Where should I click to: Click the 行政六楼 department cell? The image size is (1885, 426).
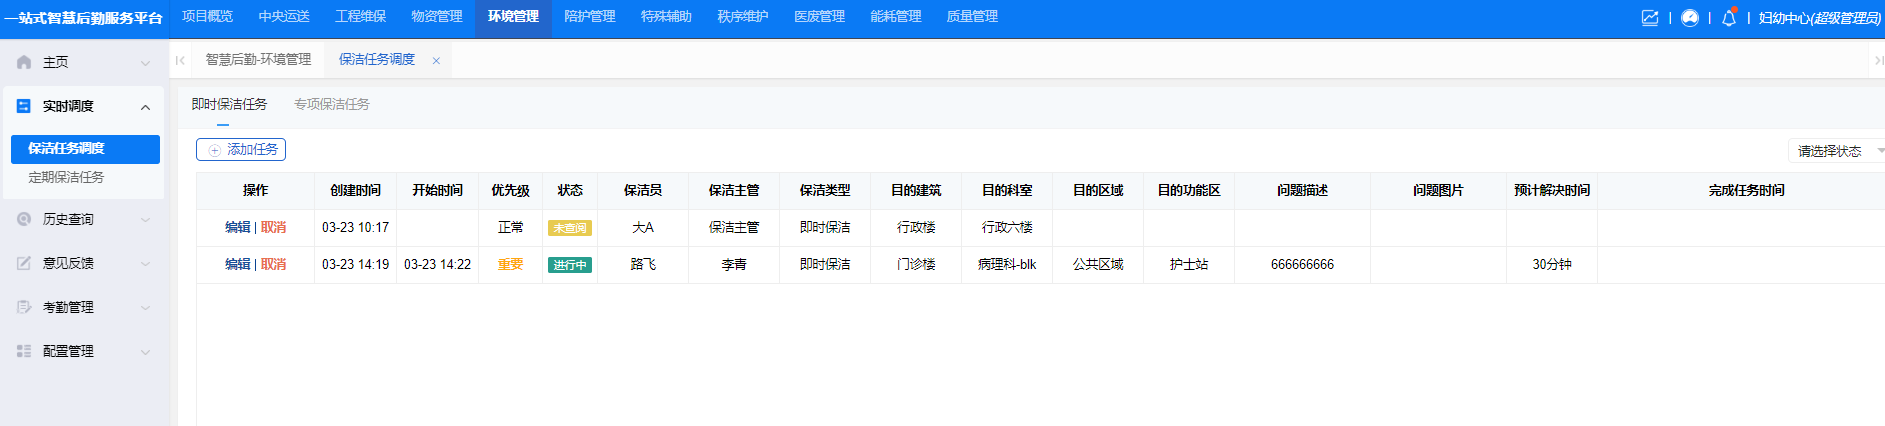pos(1007,228)
